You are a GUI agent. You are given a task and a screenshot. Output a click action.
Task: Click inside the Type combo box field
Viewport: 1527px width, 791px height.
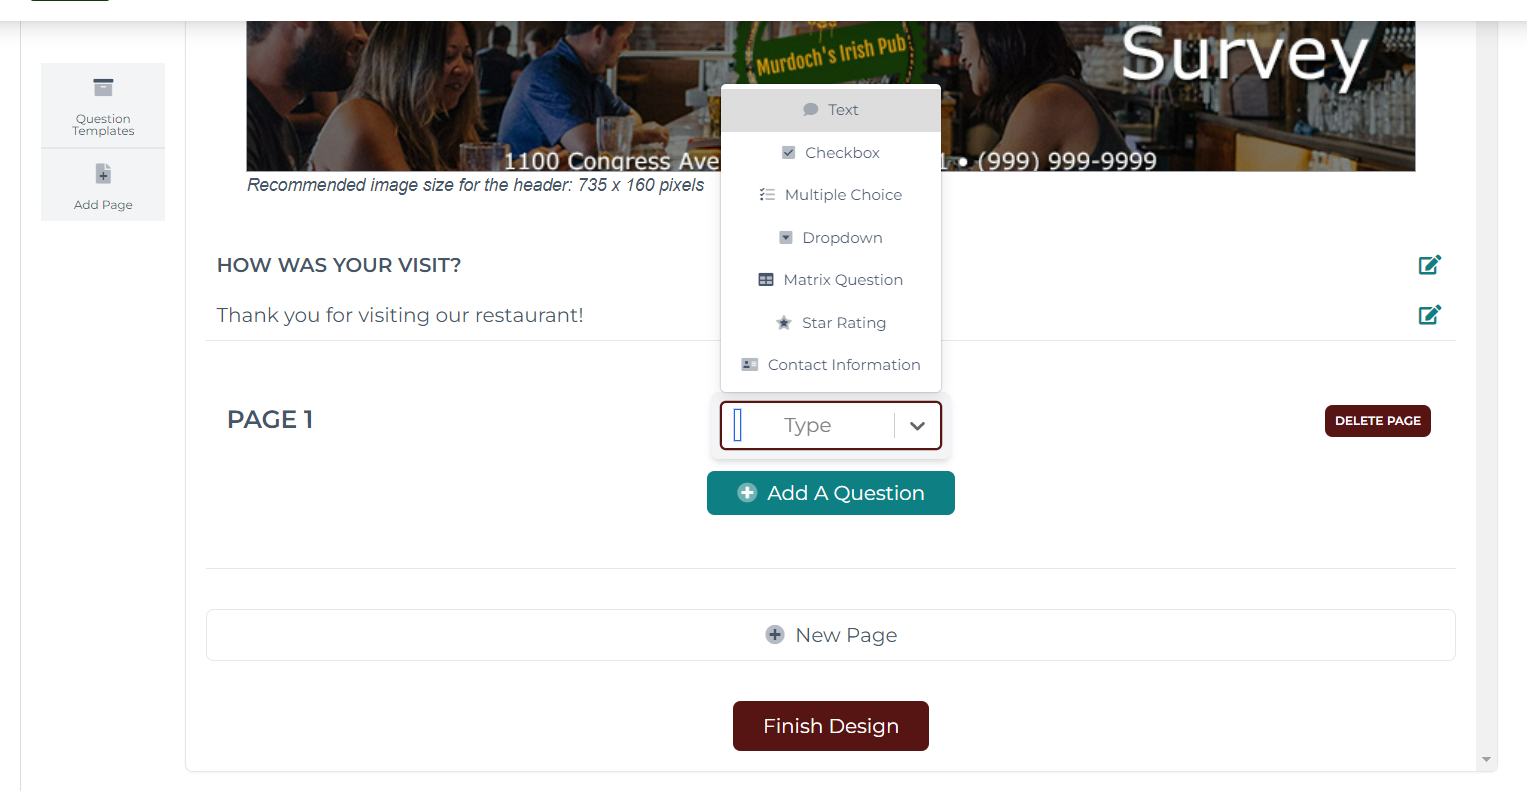[x=808, y=426]
